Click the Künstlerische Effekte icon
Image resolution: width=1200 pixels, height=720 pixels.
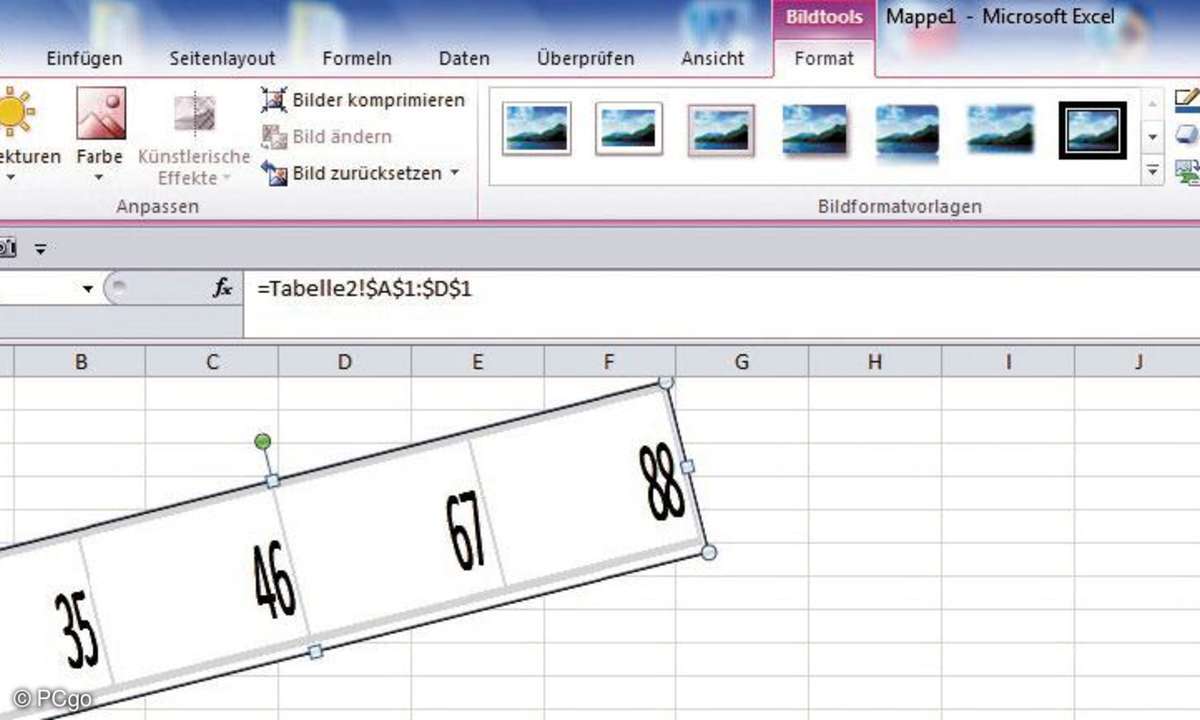(x=194, y=114)
